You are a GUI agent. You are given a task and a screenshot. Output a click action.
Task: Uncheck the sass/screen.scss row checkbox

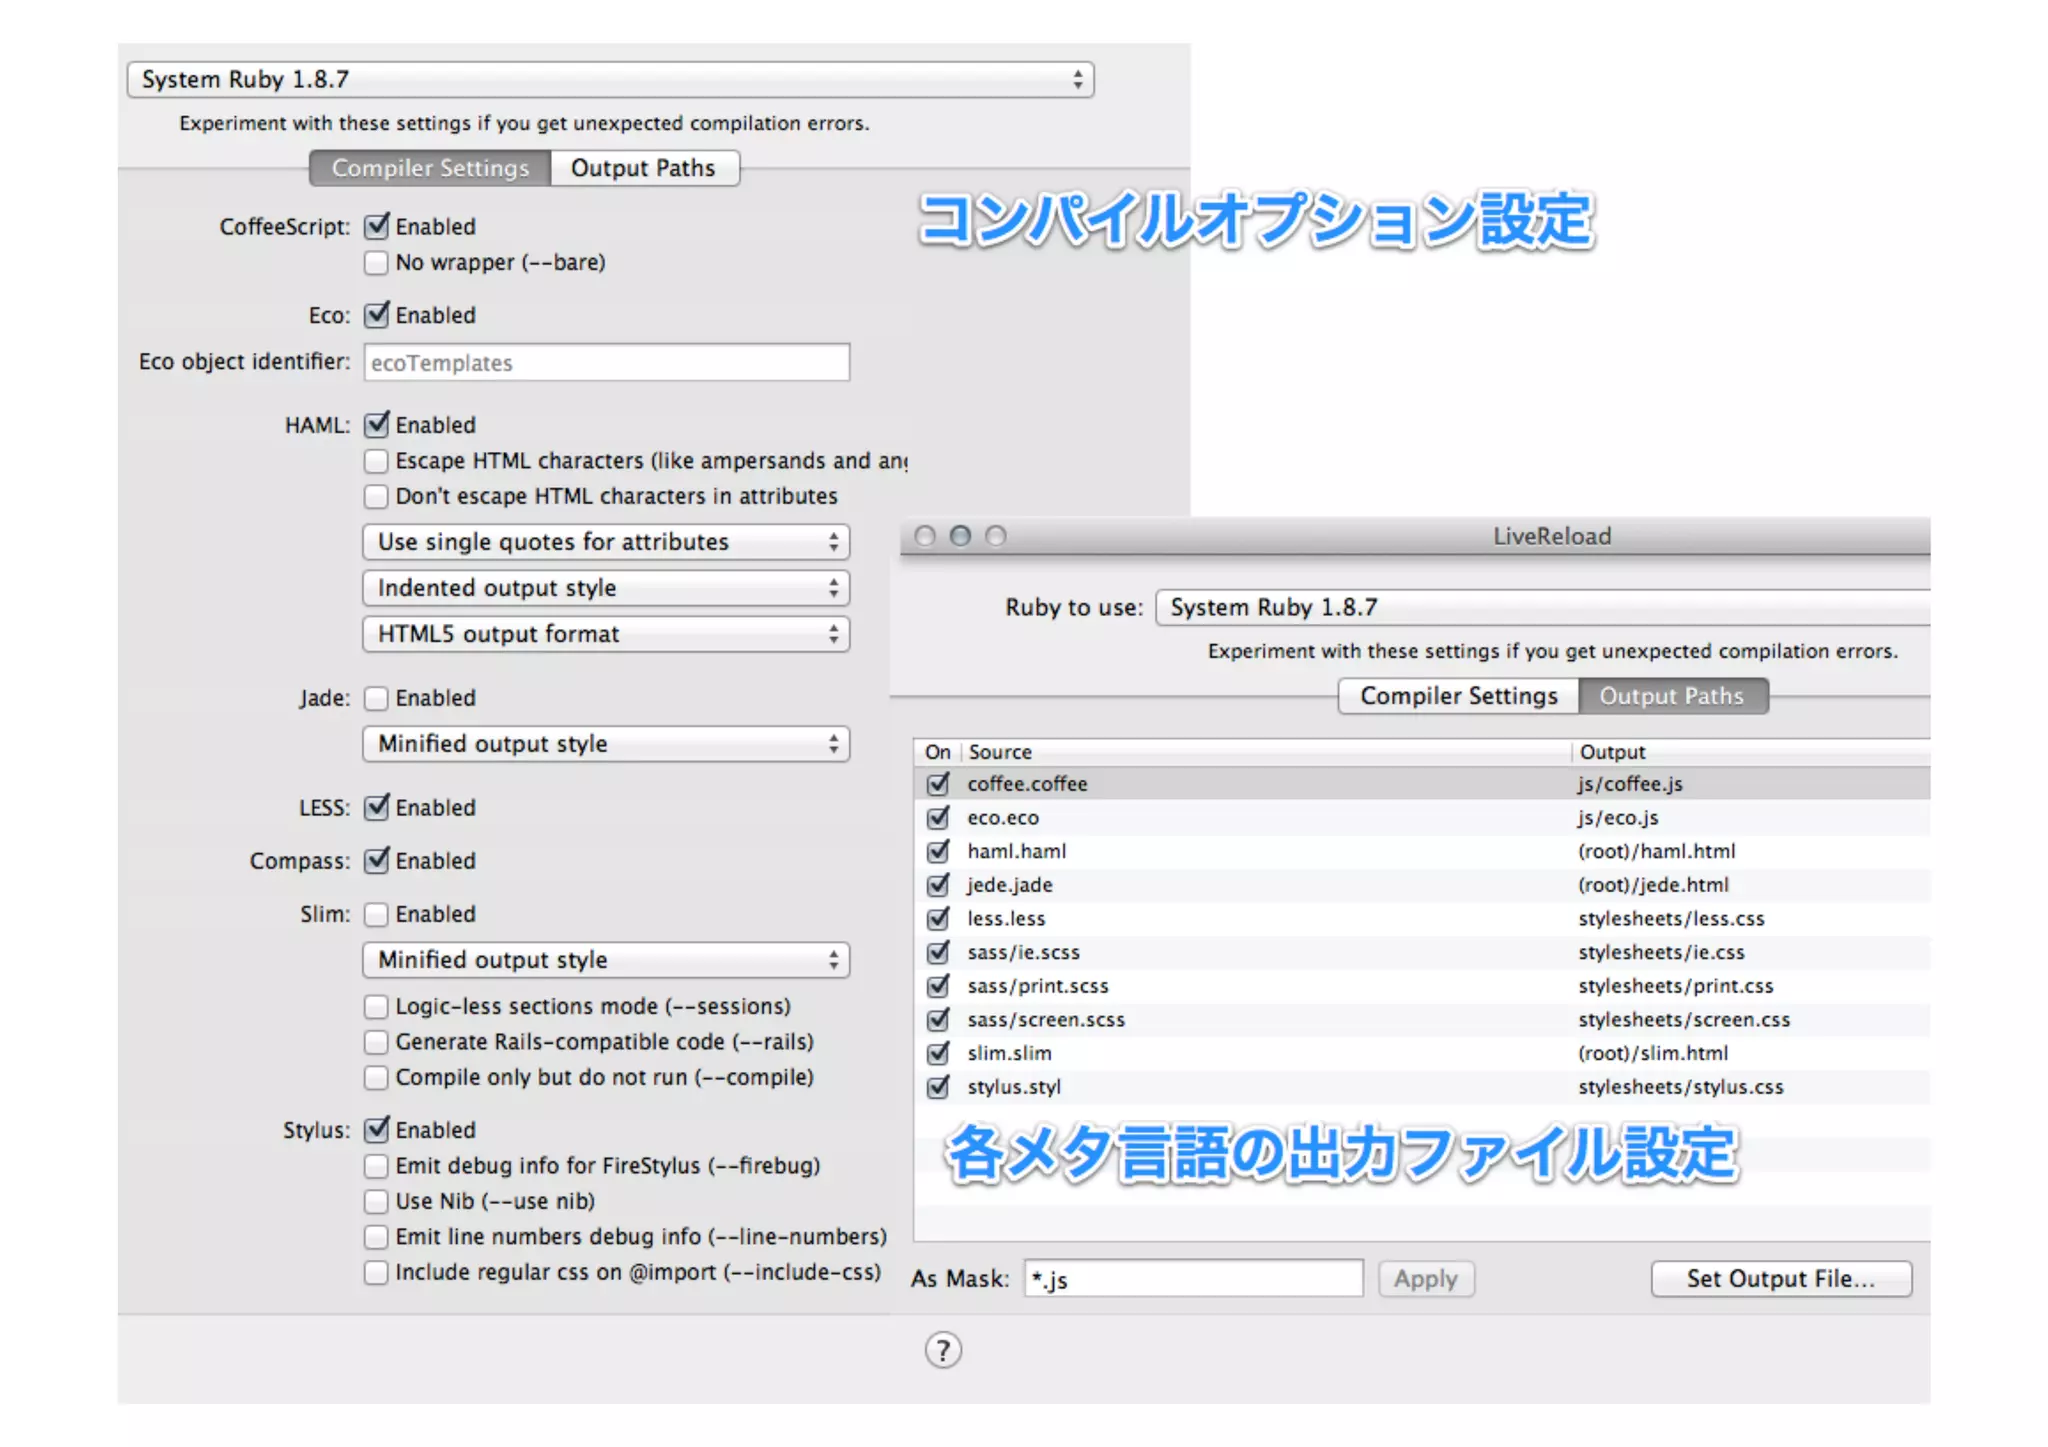938,1020
